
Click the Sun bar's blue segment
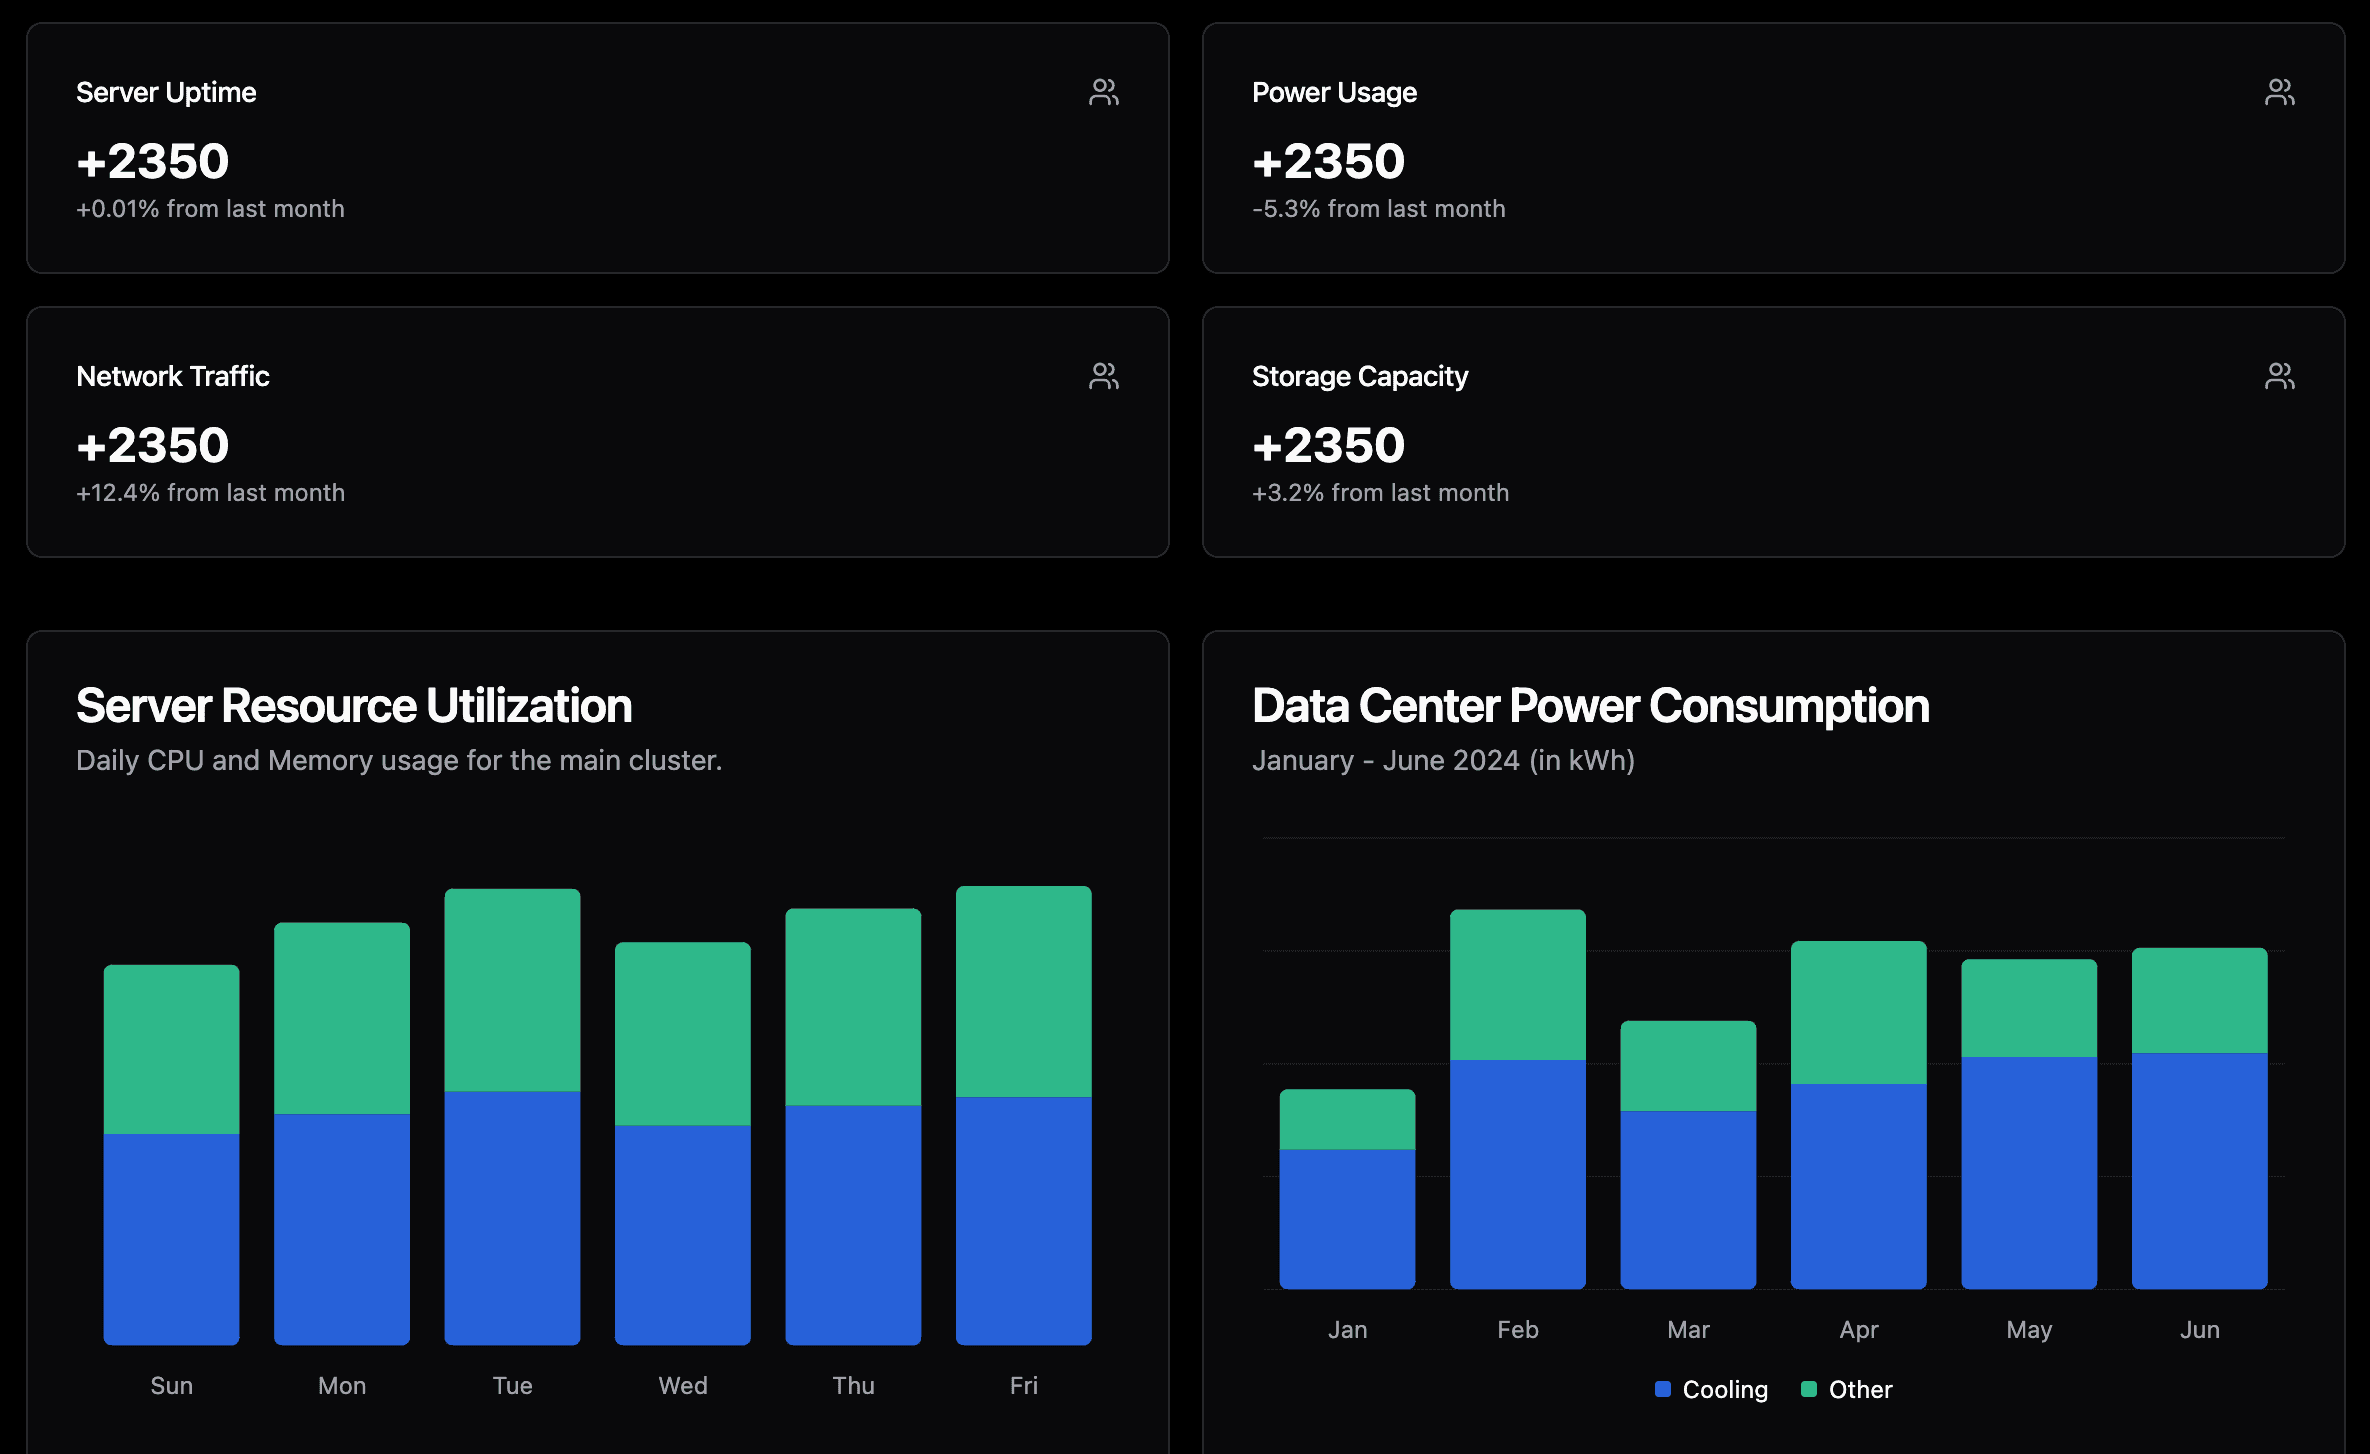pos(172,1239)
